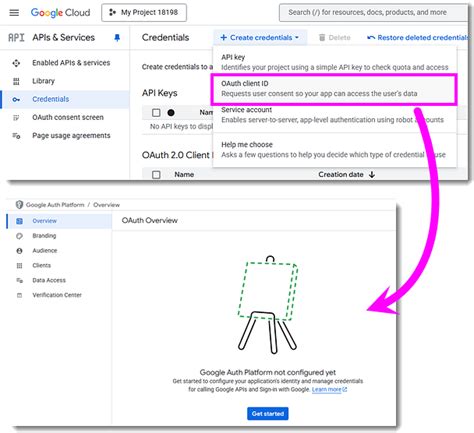Tick the API Keys select-all checkbox
The image size is (474, 433).
156,113
